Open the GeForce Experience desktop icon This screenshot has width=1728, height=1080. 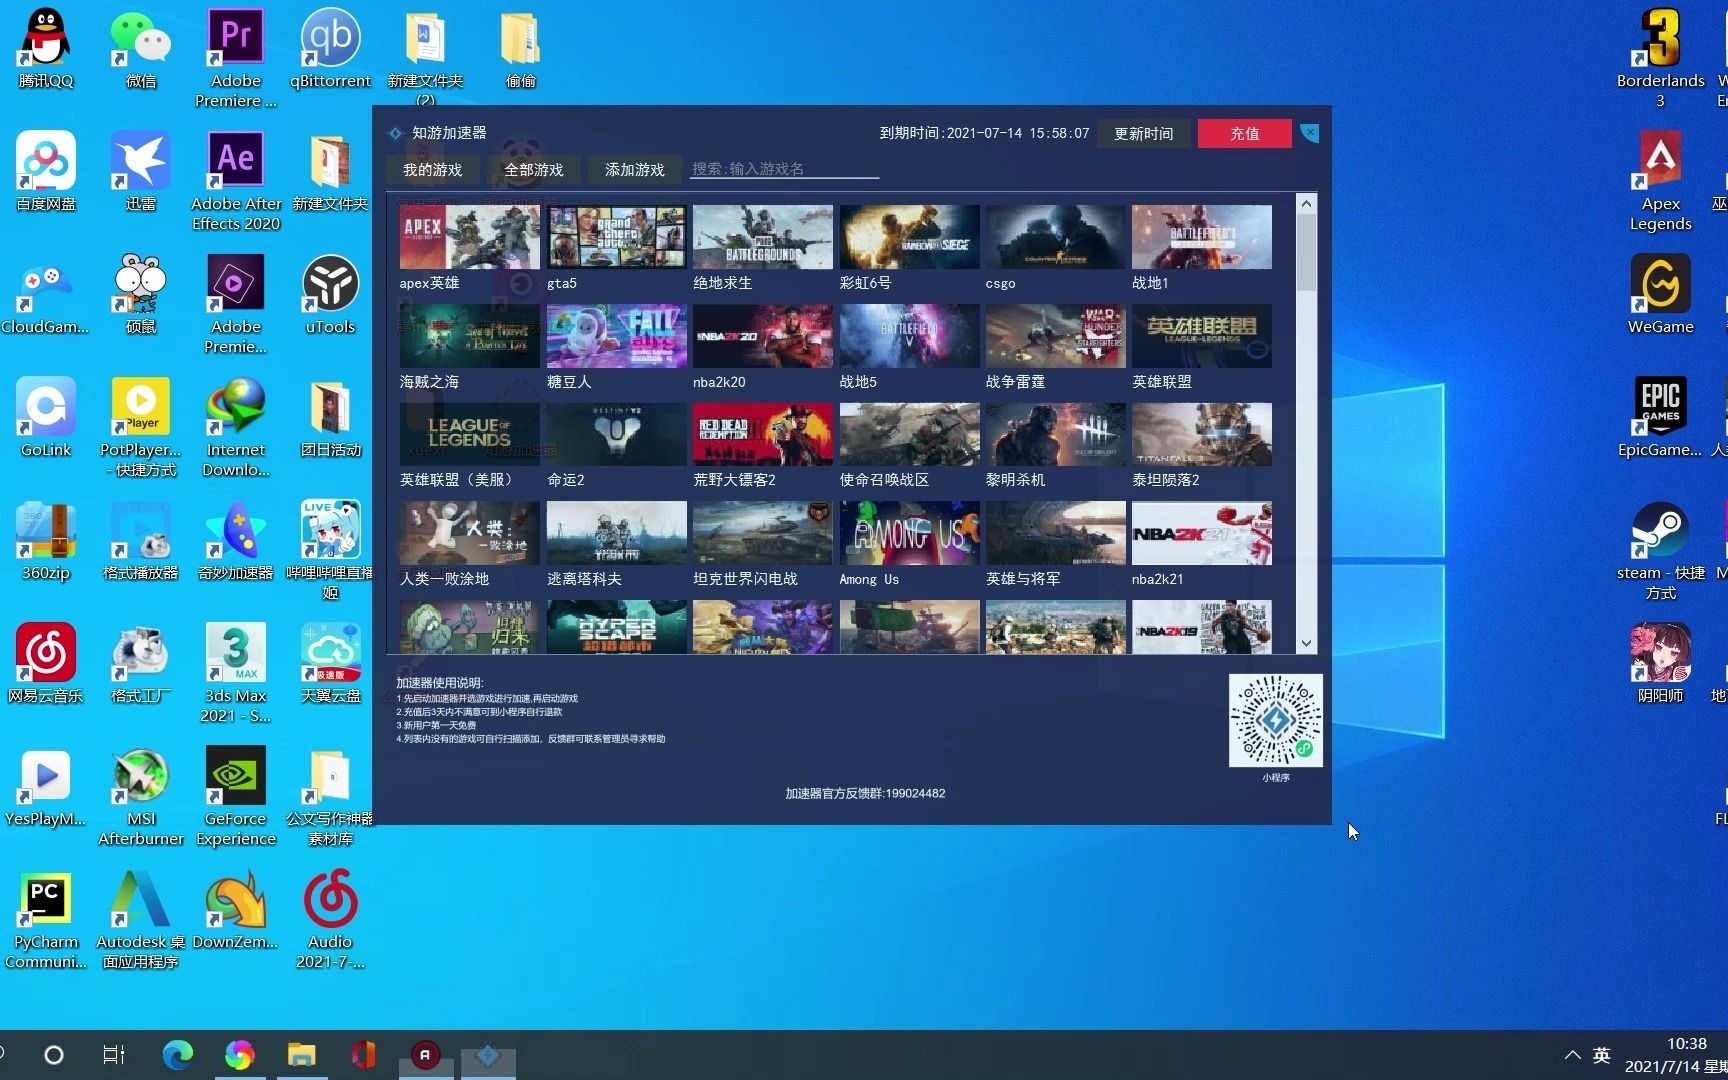[x=236, y=796]
